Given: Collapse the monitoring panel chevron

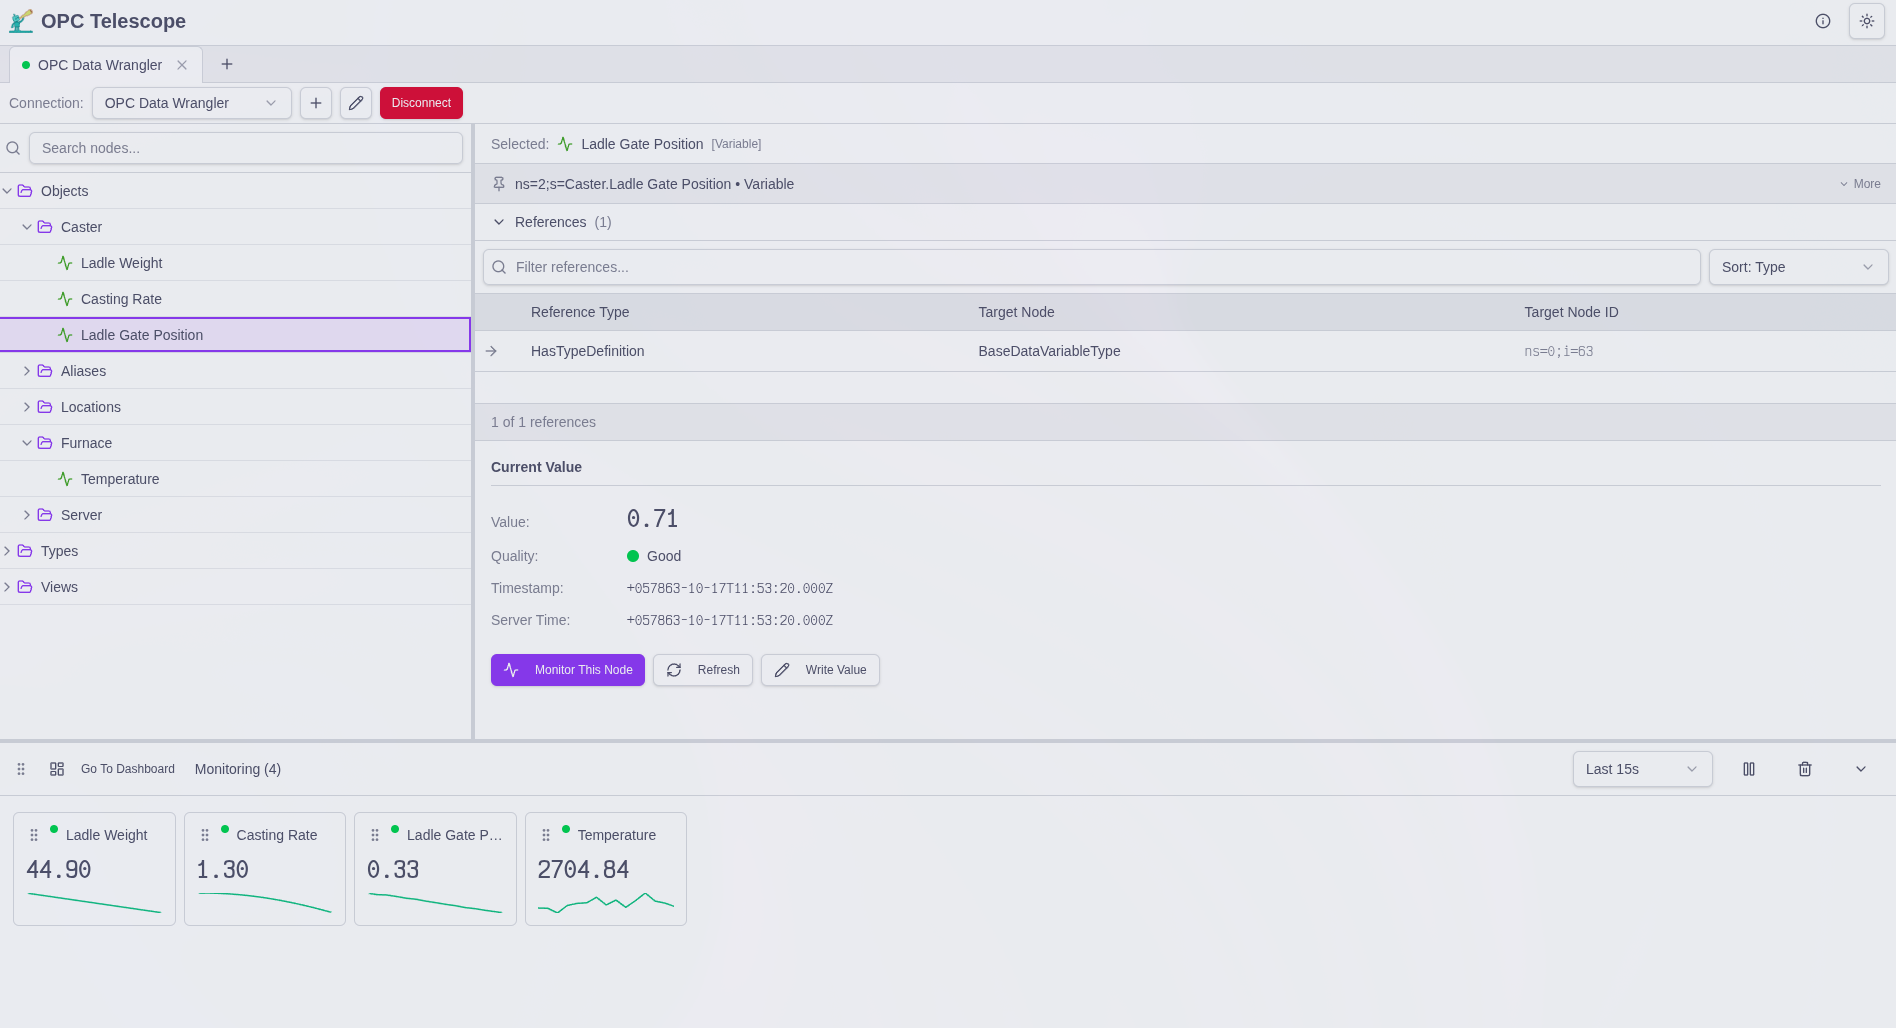Looking at the screenshot, I should pyautogui.click(x=1860, y=769).
